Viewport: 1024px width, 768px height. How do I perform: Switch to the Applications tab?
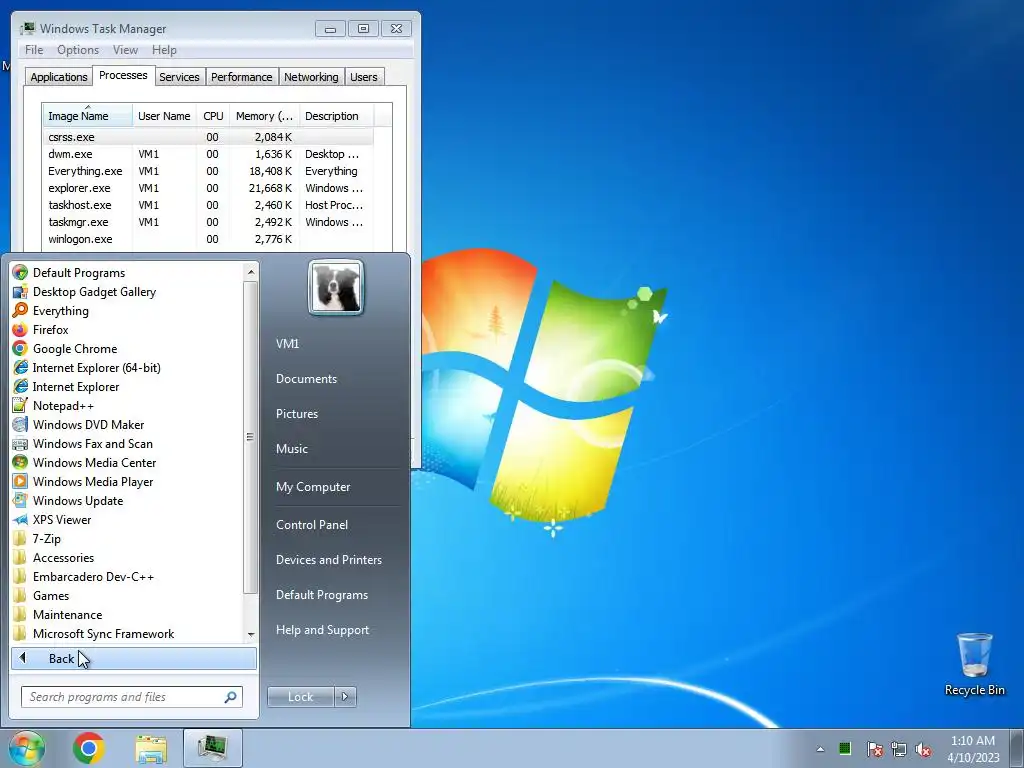59,77
